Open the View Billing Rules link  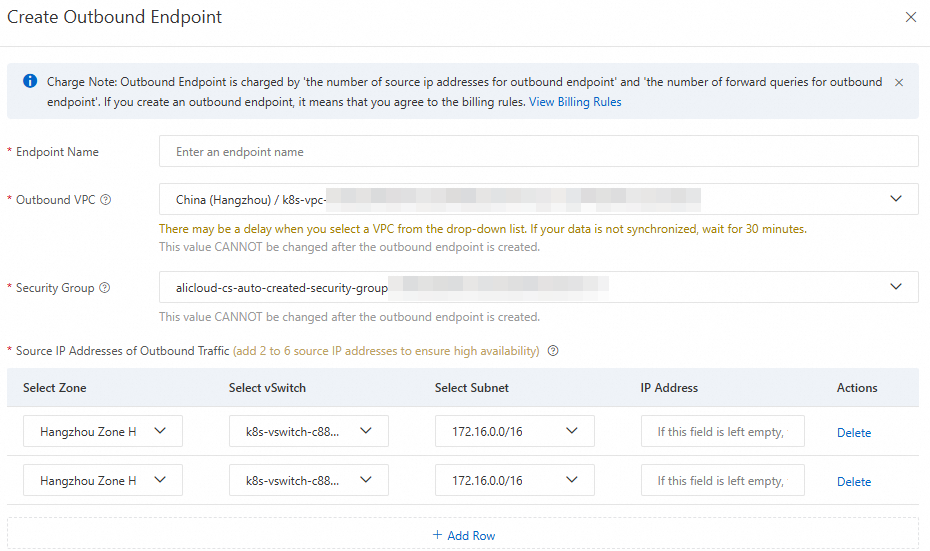[x=575, y=102]
